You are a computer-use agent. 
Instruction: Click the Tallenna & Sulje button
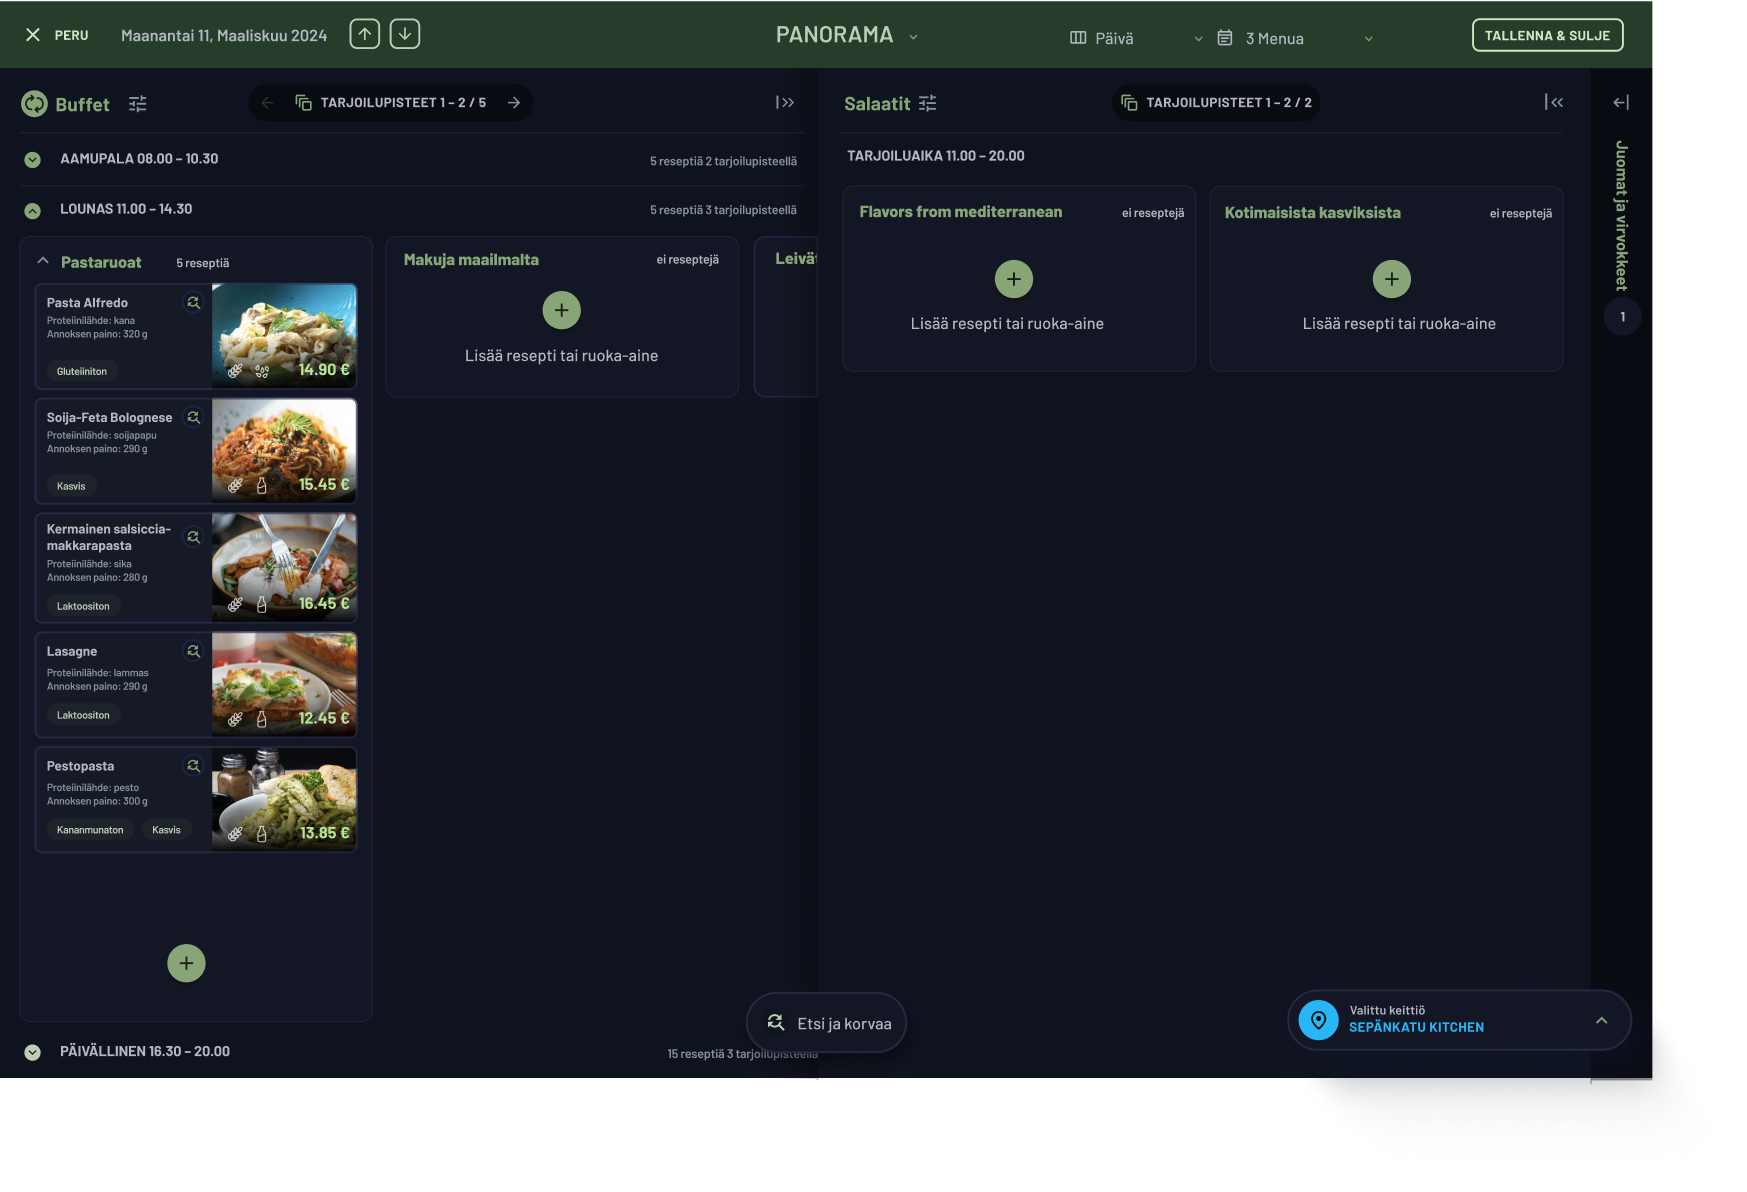[1546, 35]
